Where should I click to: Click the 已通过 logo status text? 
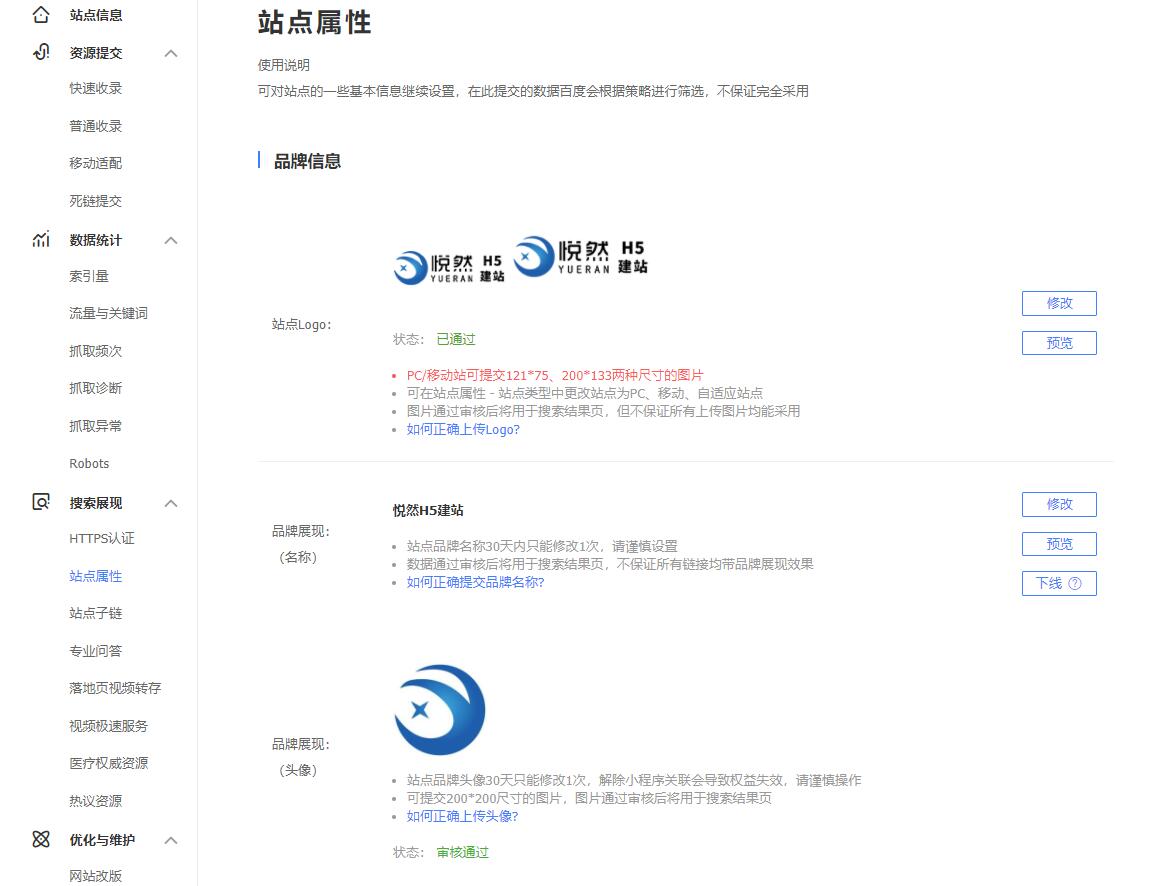[456, 339]
